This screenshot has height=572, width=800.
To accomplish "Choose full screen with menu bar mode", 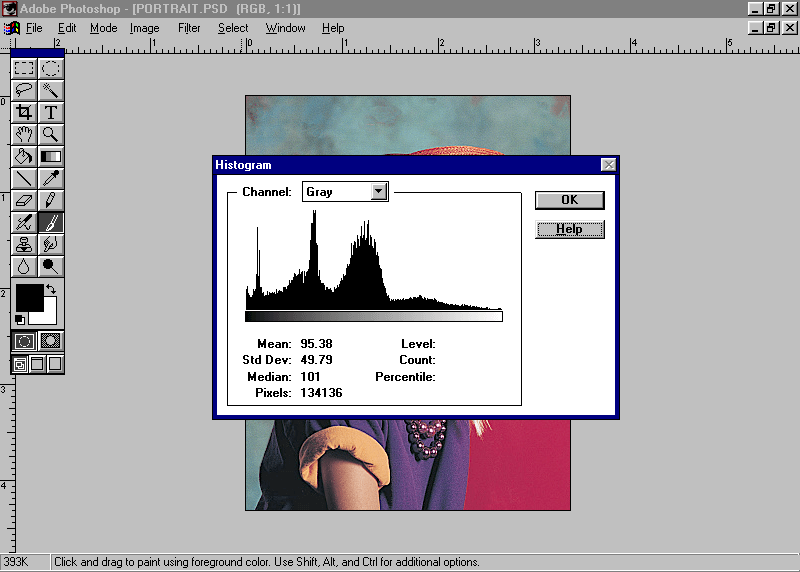I will [37, 364].
